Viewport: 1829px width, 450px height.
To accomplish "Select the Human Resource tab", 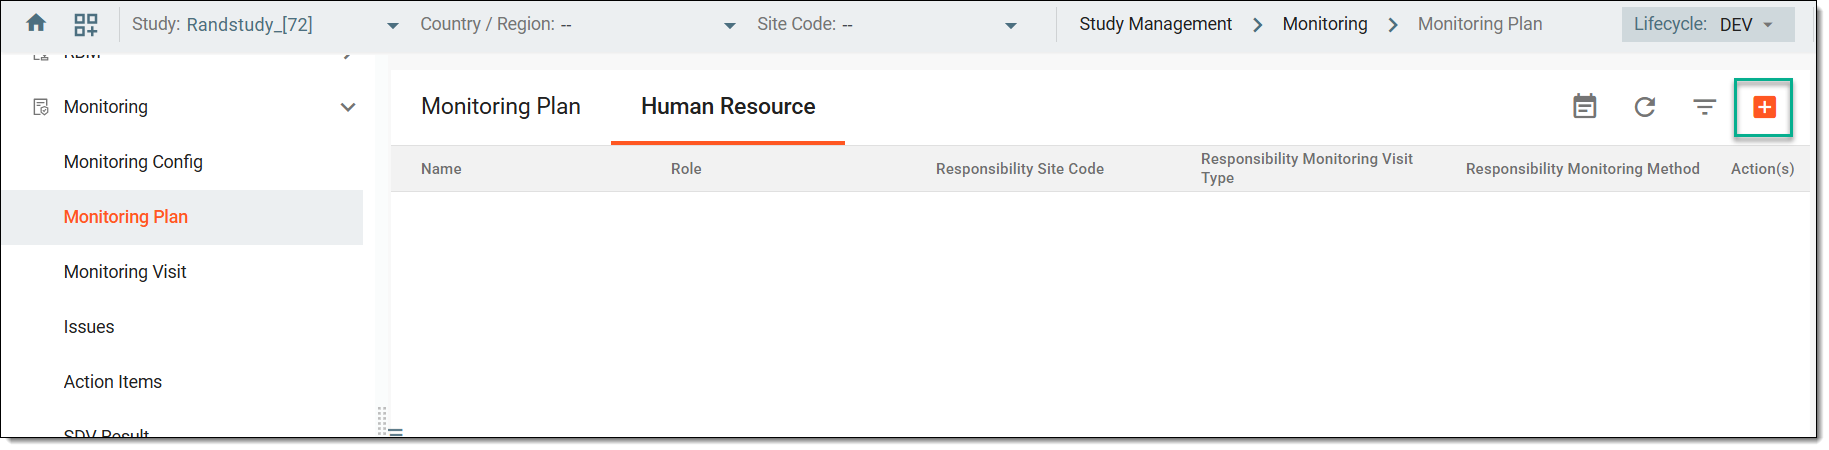I will [x=728, y=106].
